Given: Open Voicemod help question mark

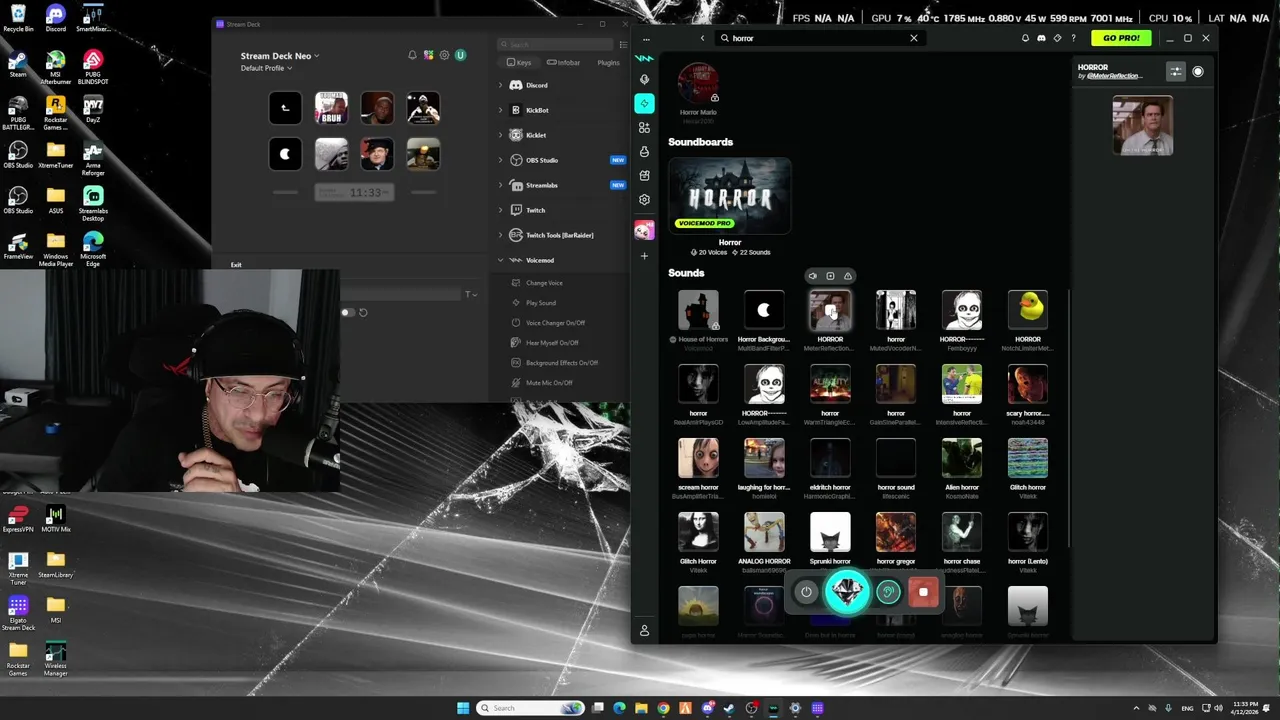Looking at the screenshot, I should [1074, 38].
